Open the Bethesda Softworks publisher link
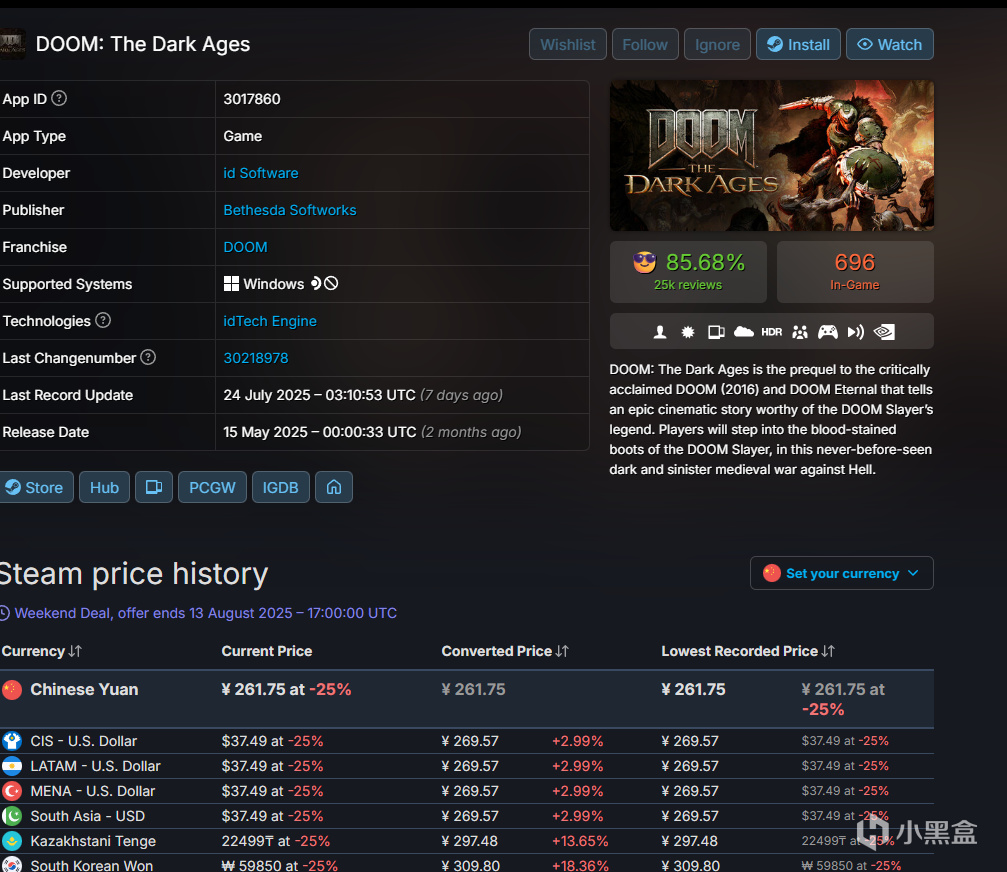1007x872 pixels. point(290,210)
